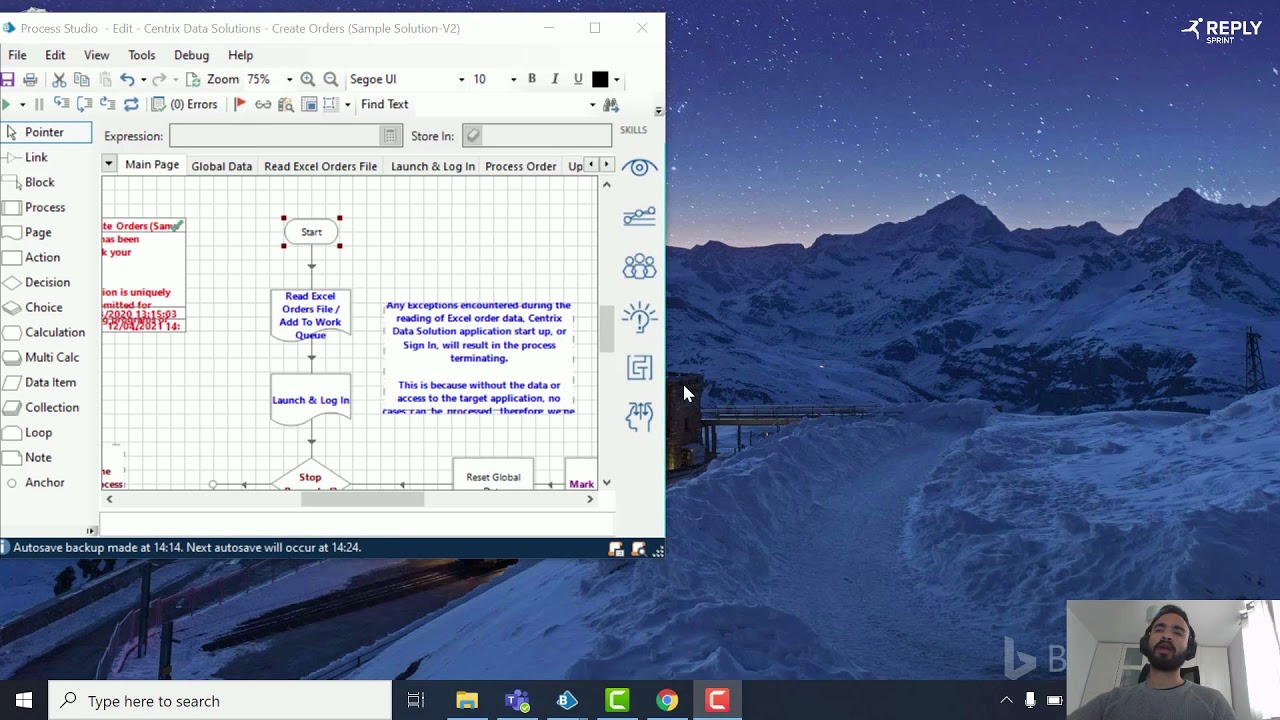Open the Edit menu
The image size is (1280, 720).
click(x=55, y=55)
